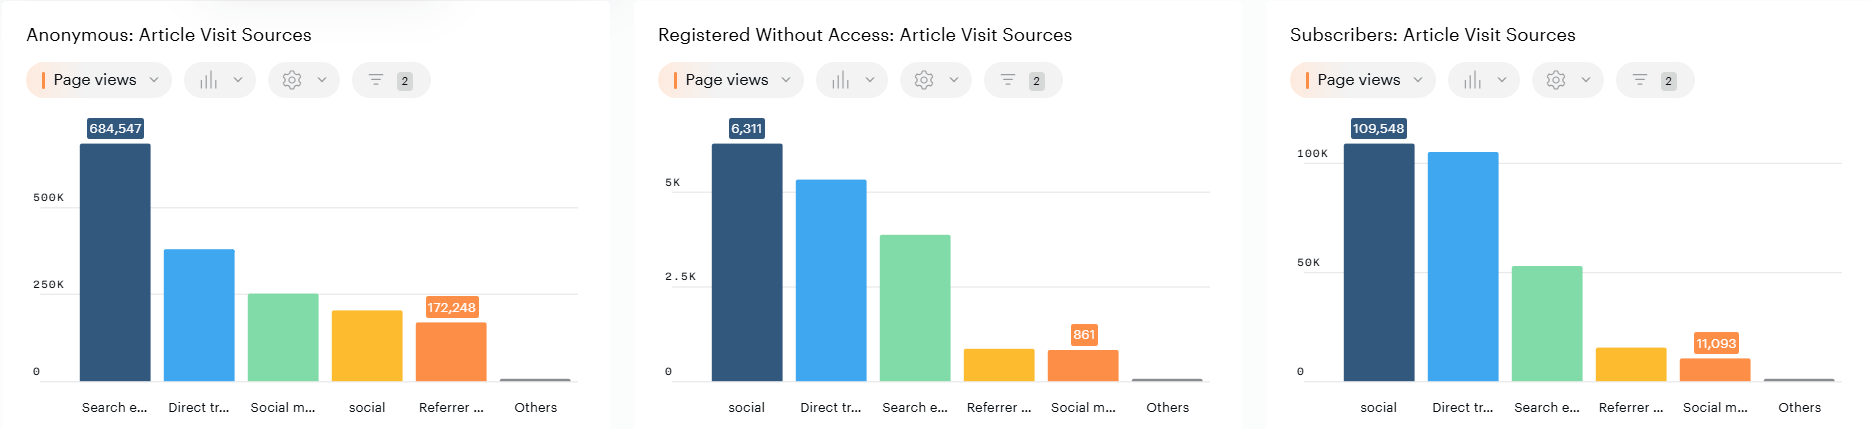
Task: Click filter icon in Registered Without Access panel
Action: [1008, 80]
